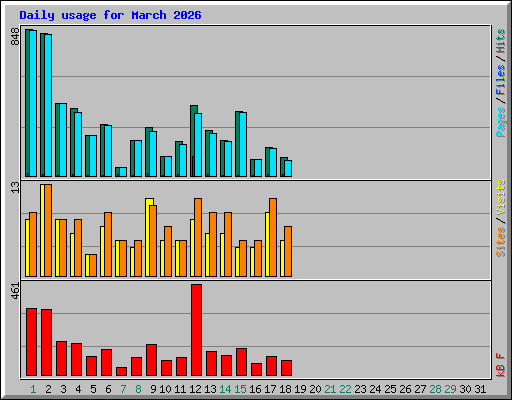Click day 19 on the x-axis
This screenshot has height=400, width=512.
click(300, 389)
